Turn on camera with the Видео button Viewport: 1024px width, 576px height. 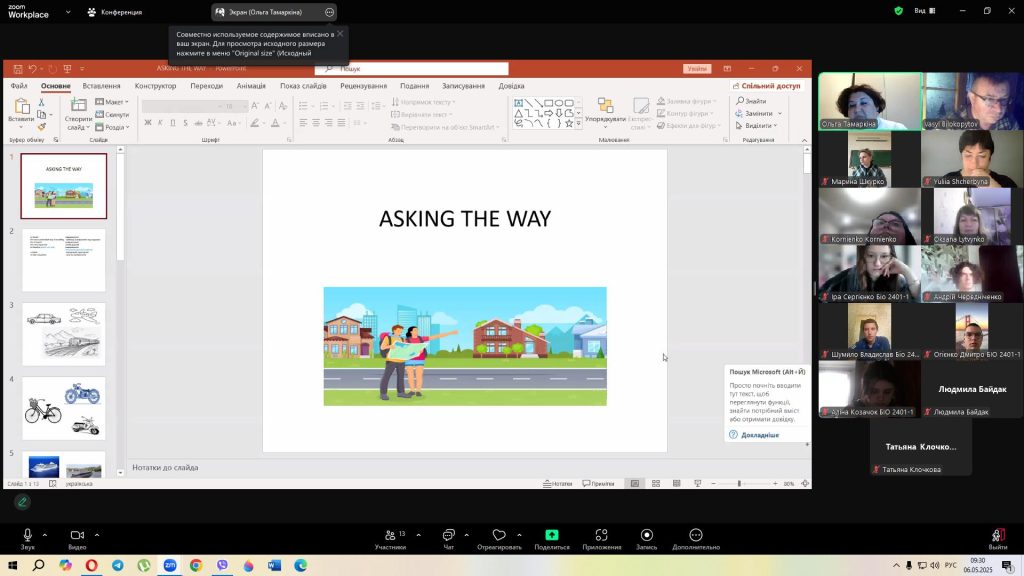pos(77,535)
